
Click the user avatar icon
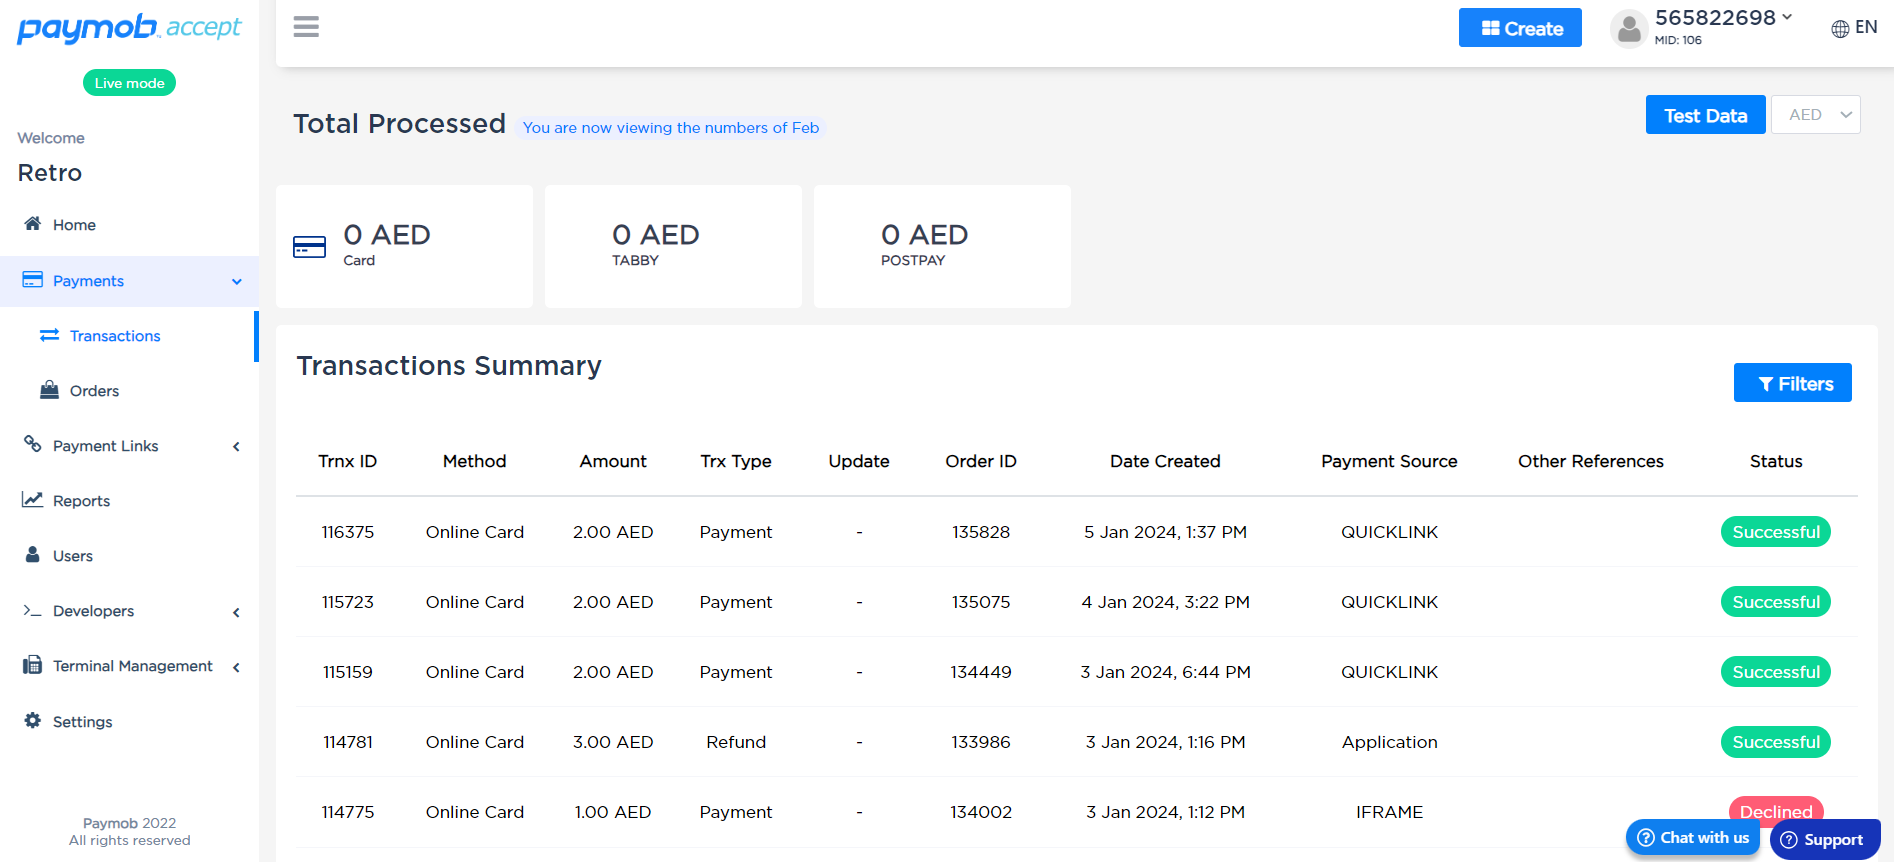[1629, 29]
